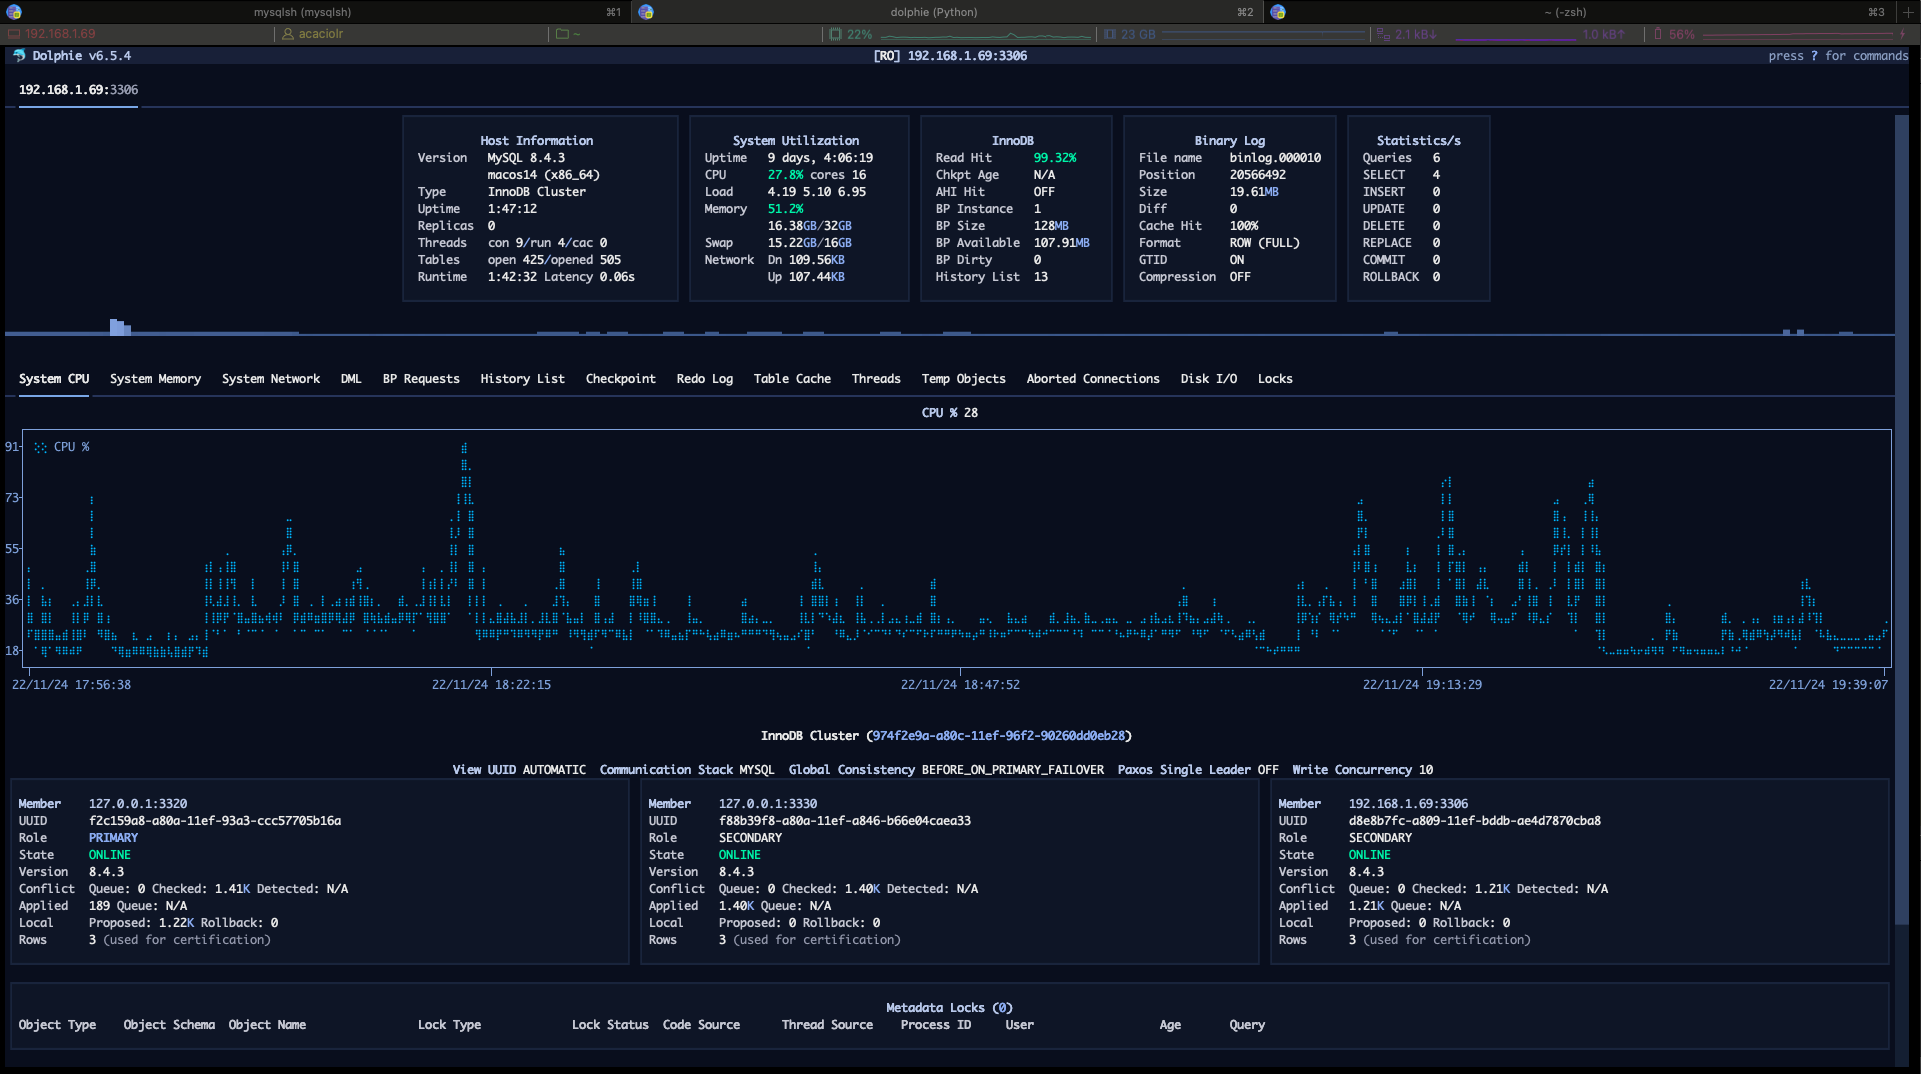1921x1074 pixels.
Task: Open the History List graph tab
Action: (x=522, y=379)
